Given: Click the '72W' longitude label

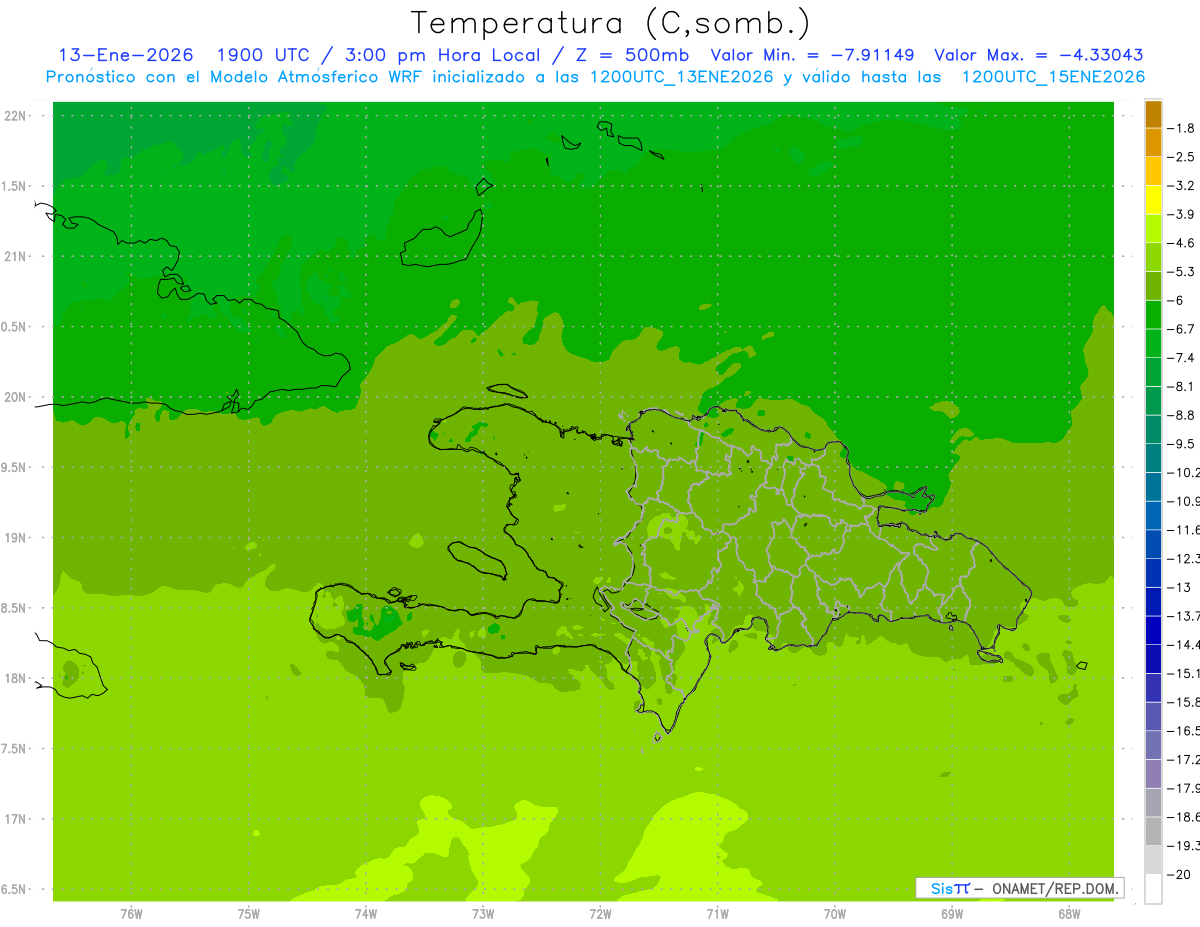Looking at the screenshot, I should (x=600, y=913).
